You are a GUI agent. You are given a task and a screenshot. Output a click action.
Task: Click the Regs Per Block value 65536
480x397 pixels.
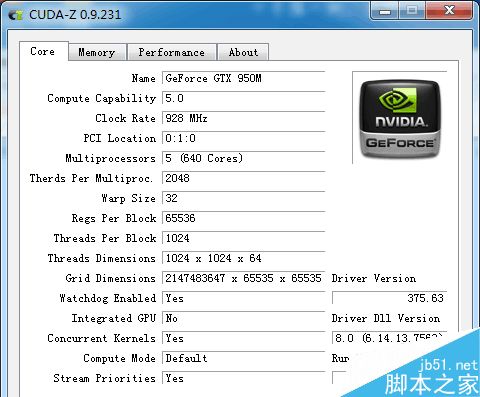(244, 219)
